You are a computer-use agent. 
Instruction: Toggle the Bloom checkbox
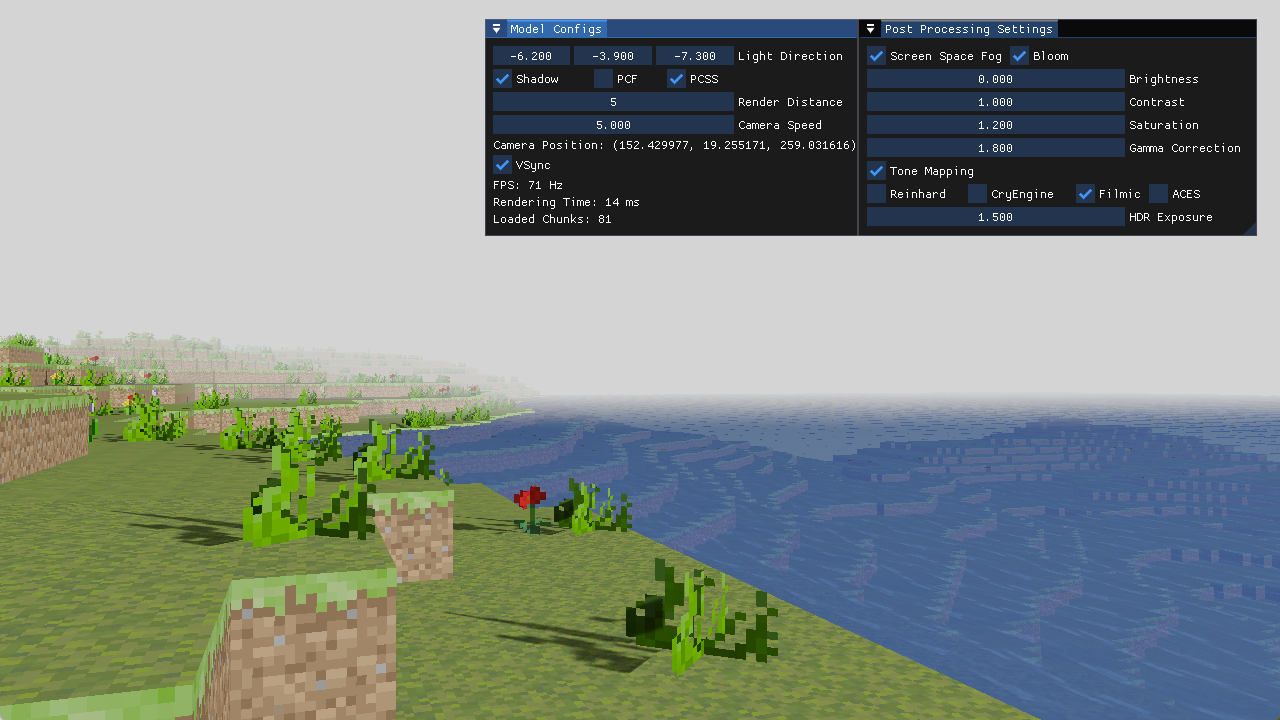1020,56
